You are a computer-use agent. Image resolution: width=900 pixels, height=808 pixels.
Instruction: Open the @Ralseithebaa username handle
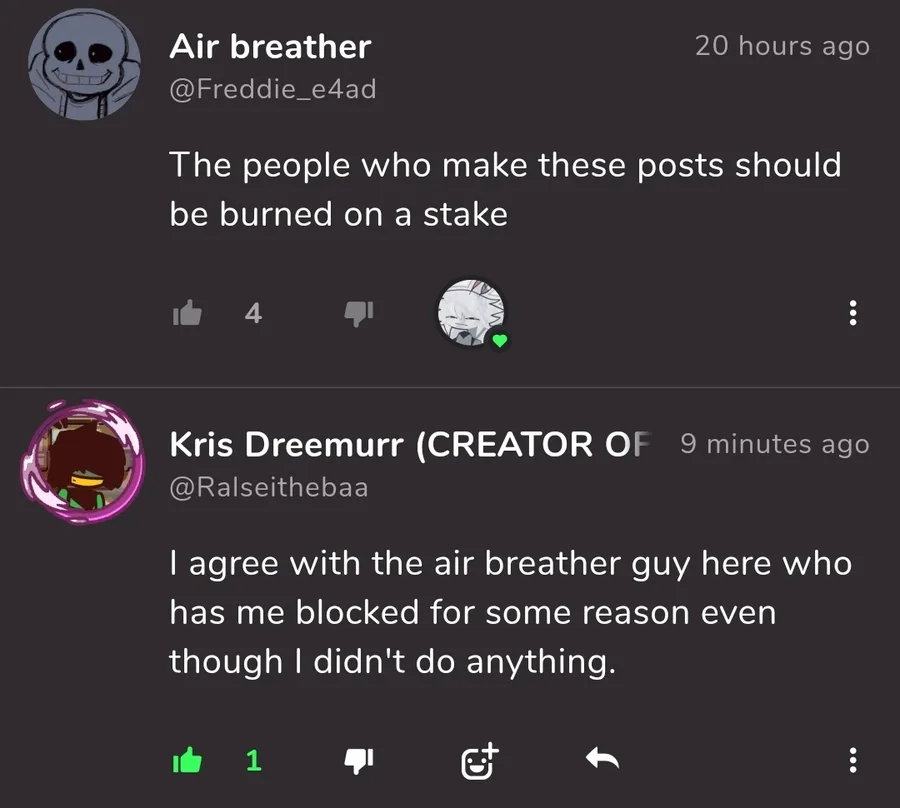(269, 487)
